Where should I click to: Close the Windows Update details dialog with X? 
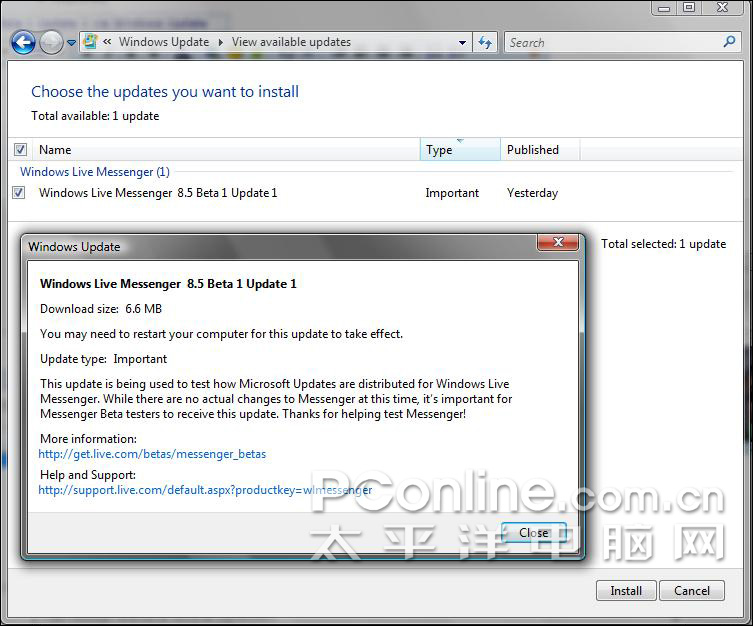557,243
